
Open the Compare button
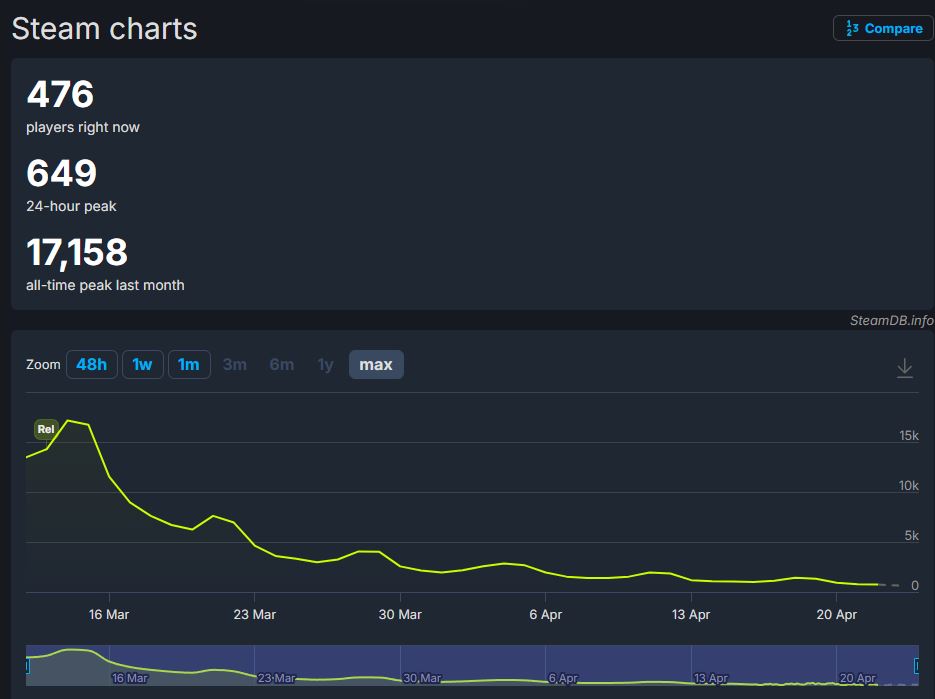click(x=883, y=29)
